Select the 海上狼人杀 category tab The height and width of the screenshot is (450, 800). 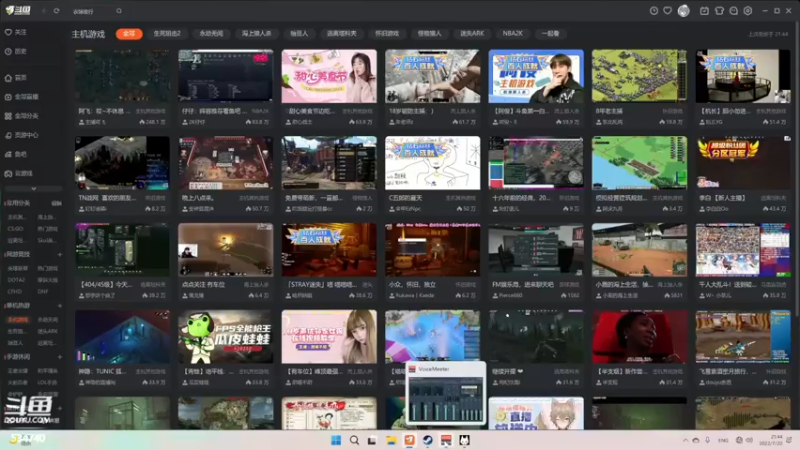point(257,34)
